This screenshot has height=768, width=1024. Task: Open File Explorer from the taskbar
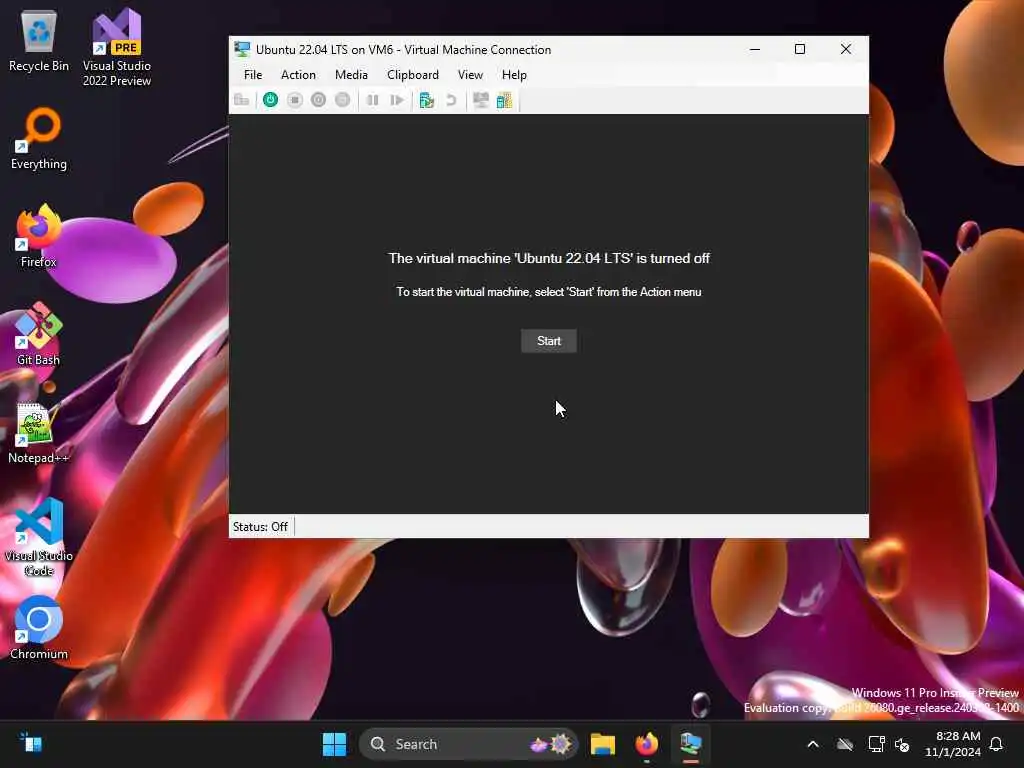603,744
